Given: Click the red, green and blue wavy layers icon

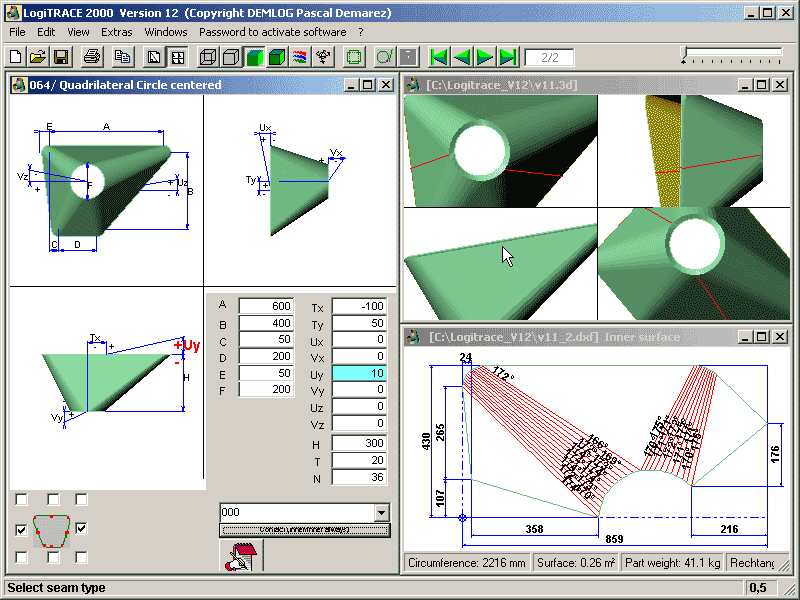Looking at the screenshot, I should [x=300, y=57].
